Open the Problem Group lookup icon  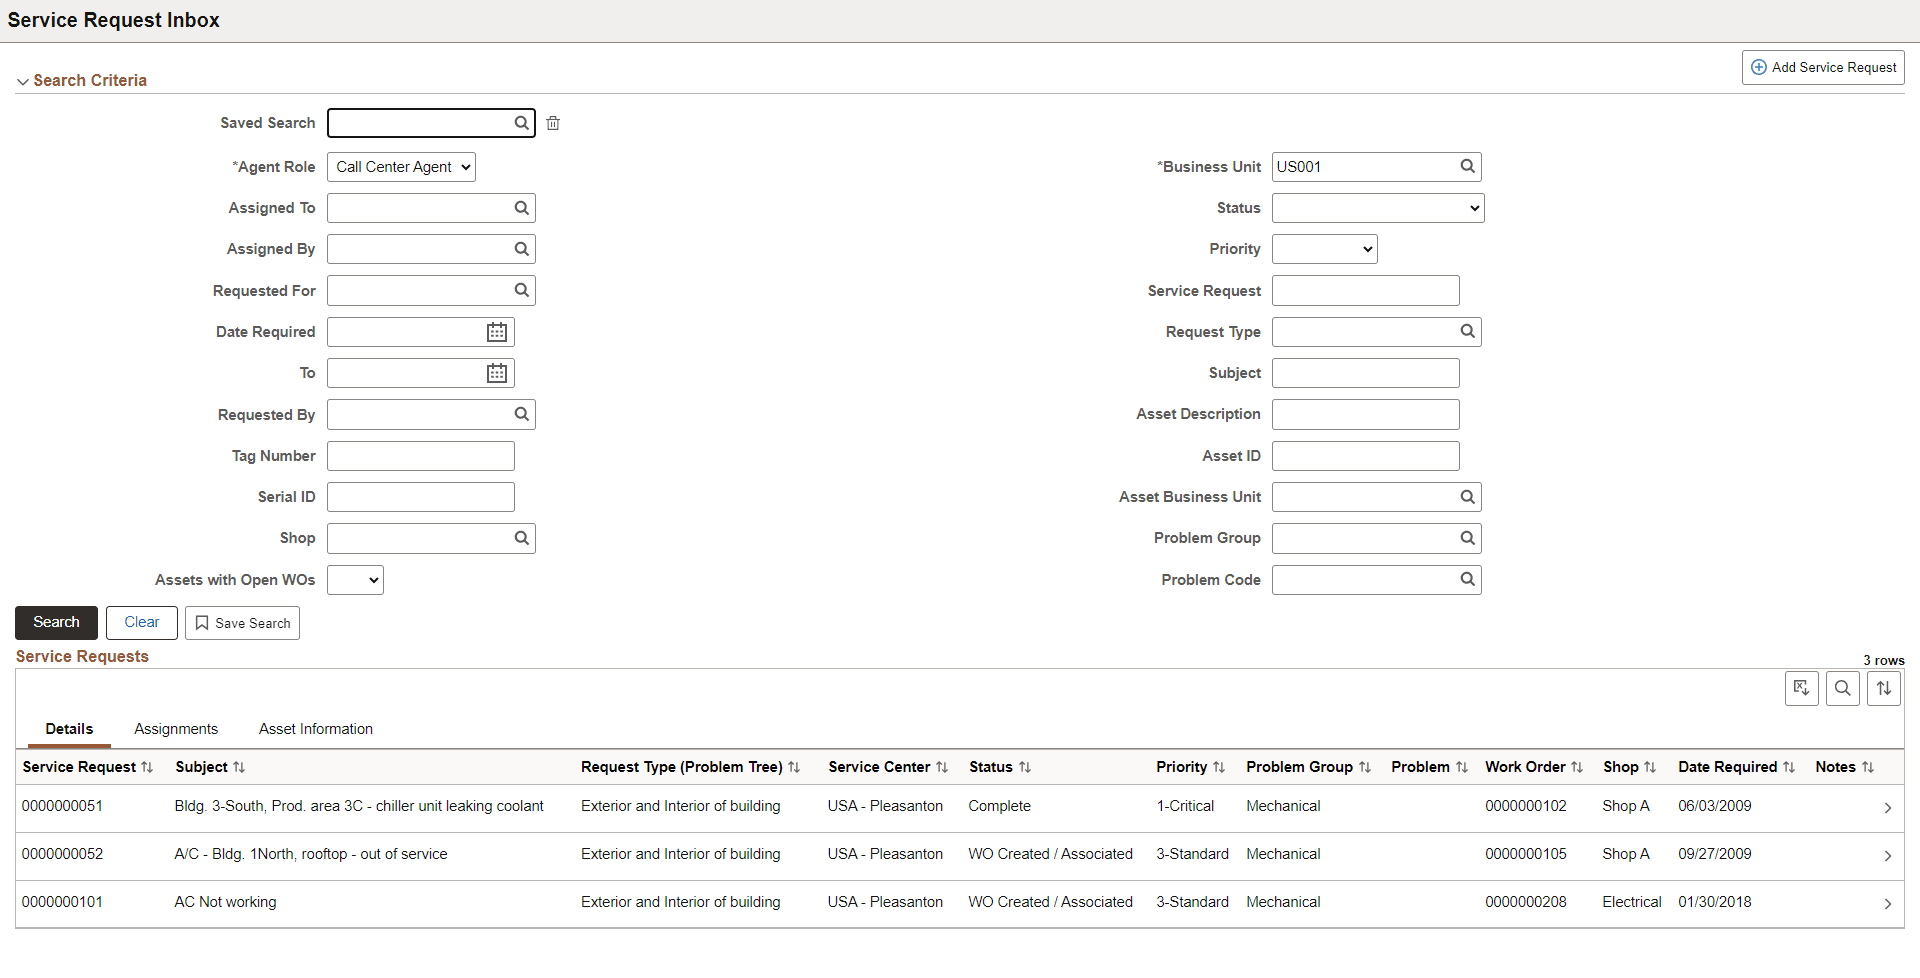point(1467,538)
